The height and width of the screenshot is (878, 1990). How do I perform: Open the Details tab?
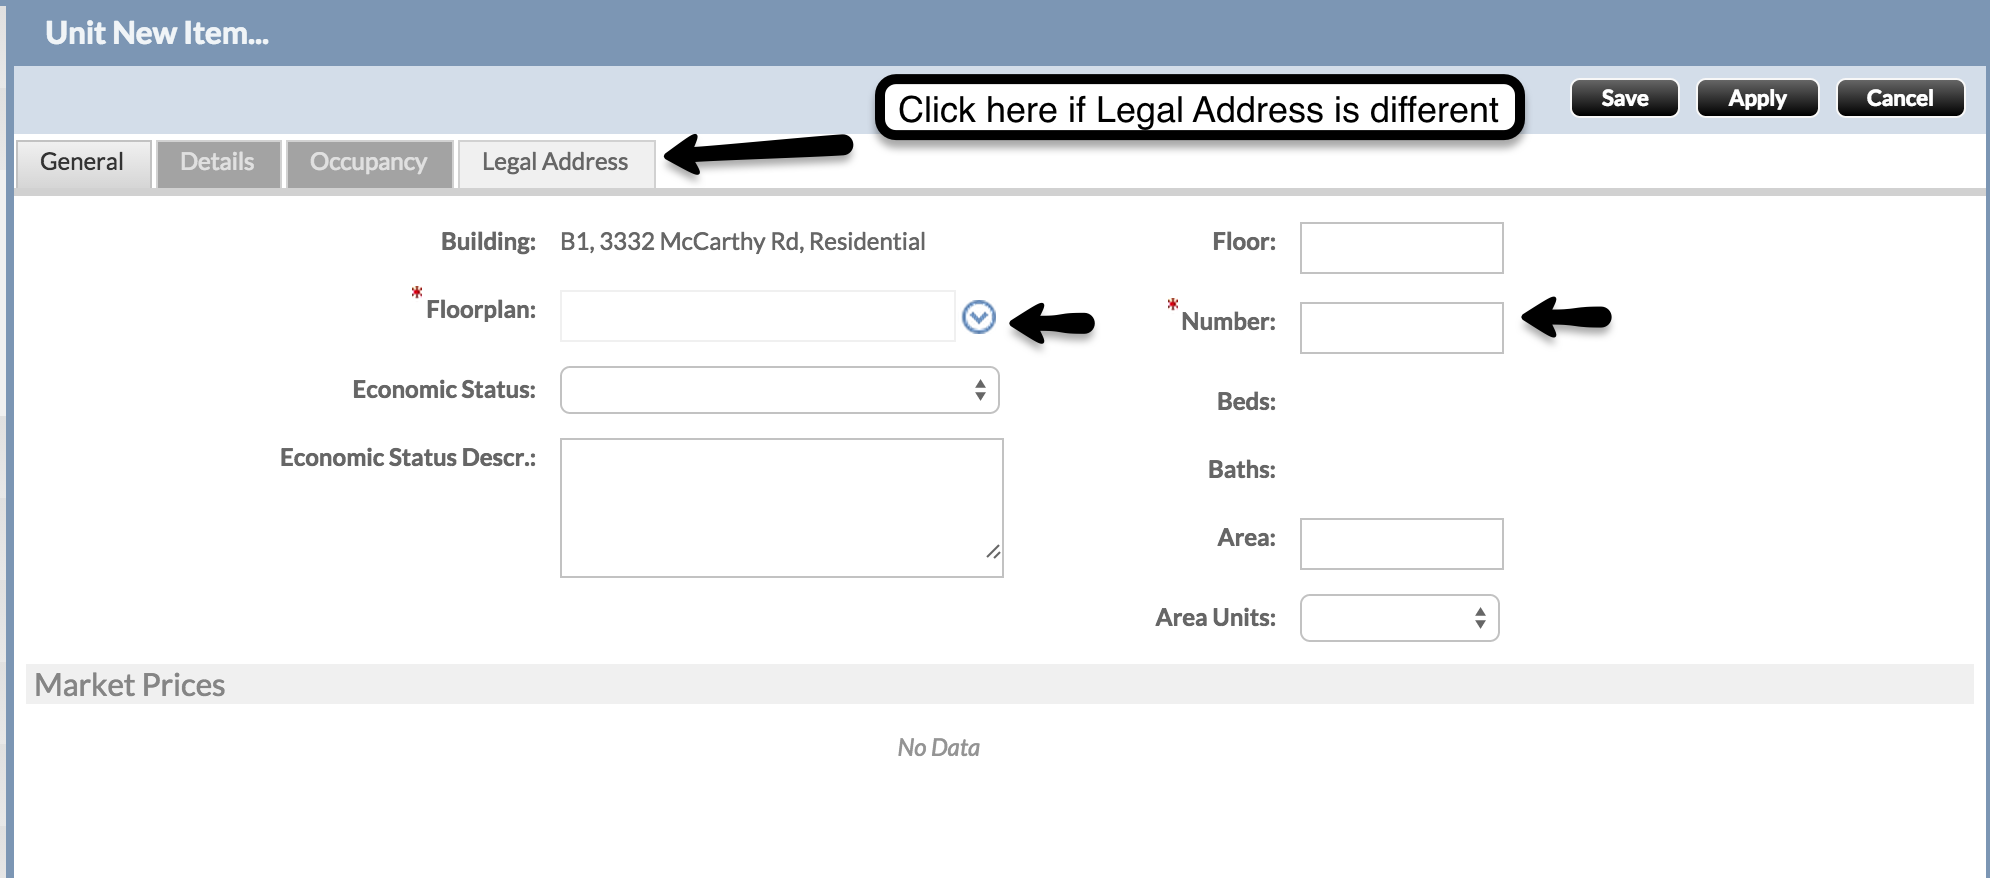tap(217, 162)
